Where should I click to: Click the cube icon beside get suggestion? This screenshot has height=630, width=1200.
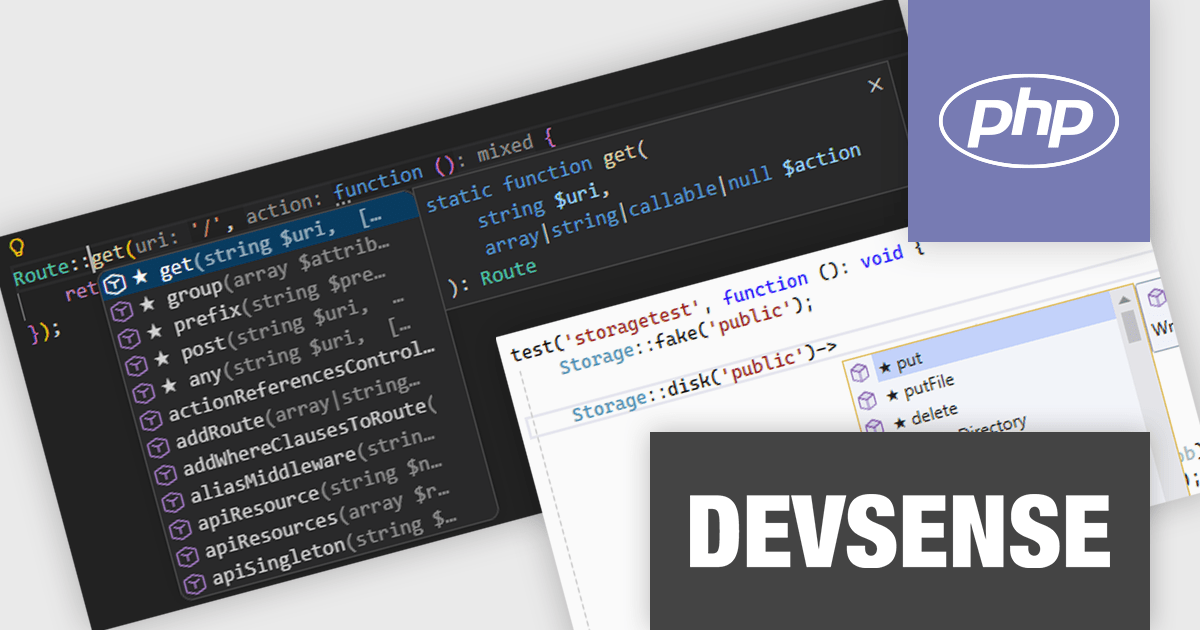coord(114,285)
